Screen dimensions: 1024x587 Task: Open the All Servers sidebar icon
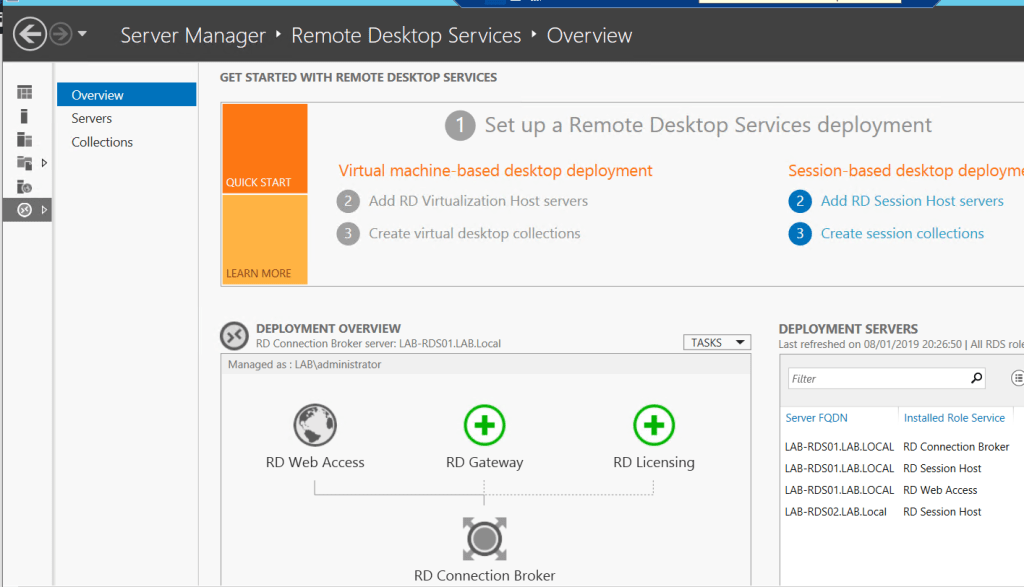pyautogui.click(x=24, y=138)
